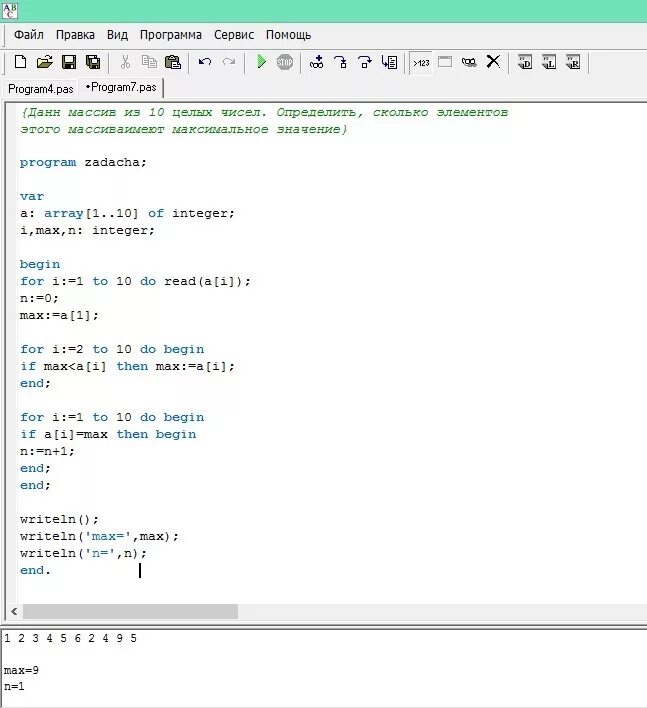
Task: Undo the last edit with the curved arrow
Action: click(x=205, y=62)
